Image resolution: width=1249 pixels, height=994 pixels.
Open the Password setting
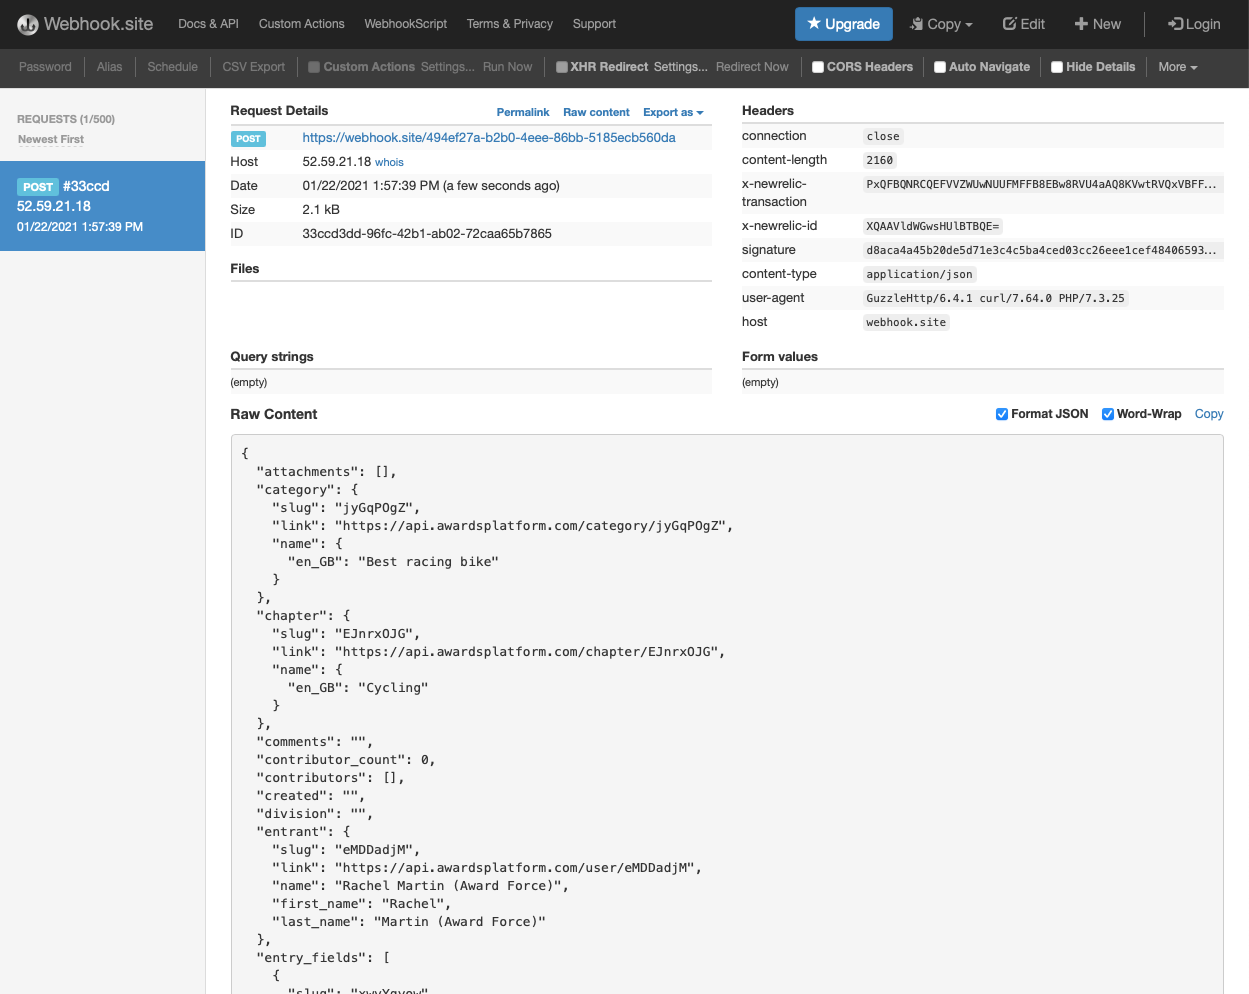click(45, 67)
